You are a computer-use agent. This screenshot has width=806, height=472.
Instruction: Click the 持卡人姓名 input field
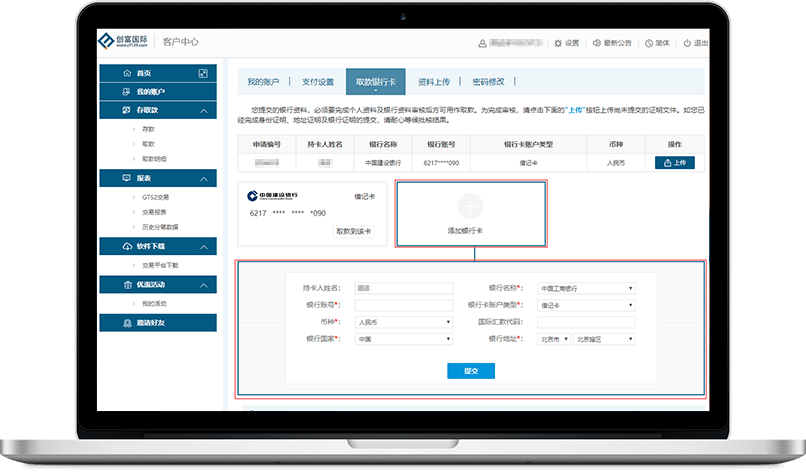pyautogui.click(x=404, y=288)
